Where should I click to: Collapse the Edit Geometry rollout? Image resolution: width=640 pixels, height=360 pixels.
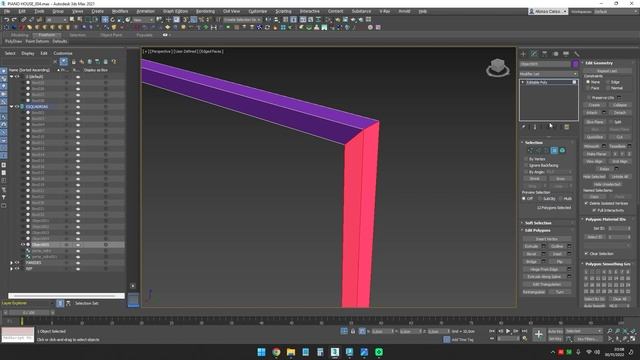click(599, 63)
